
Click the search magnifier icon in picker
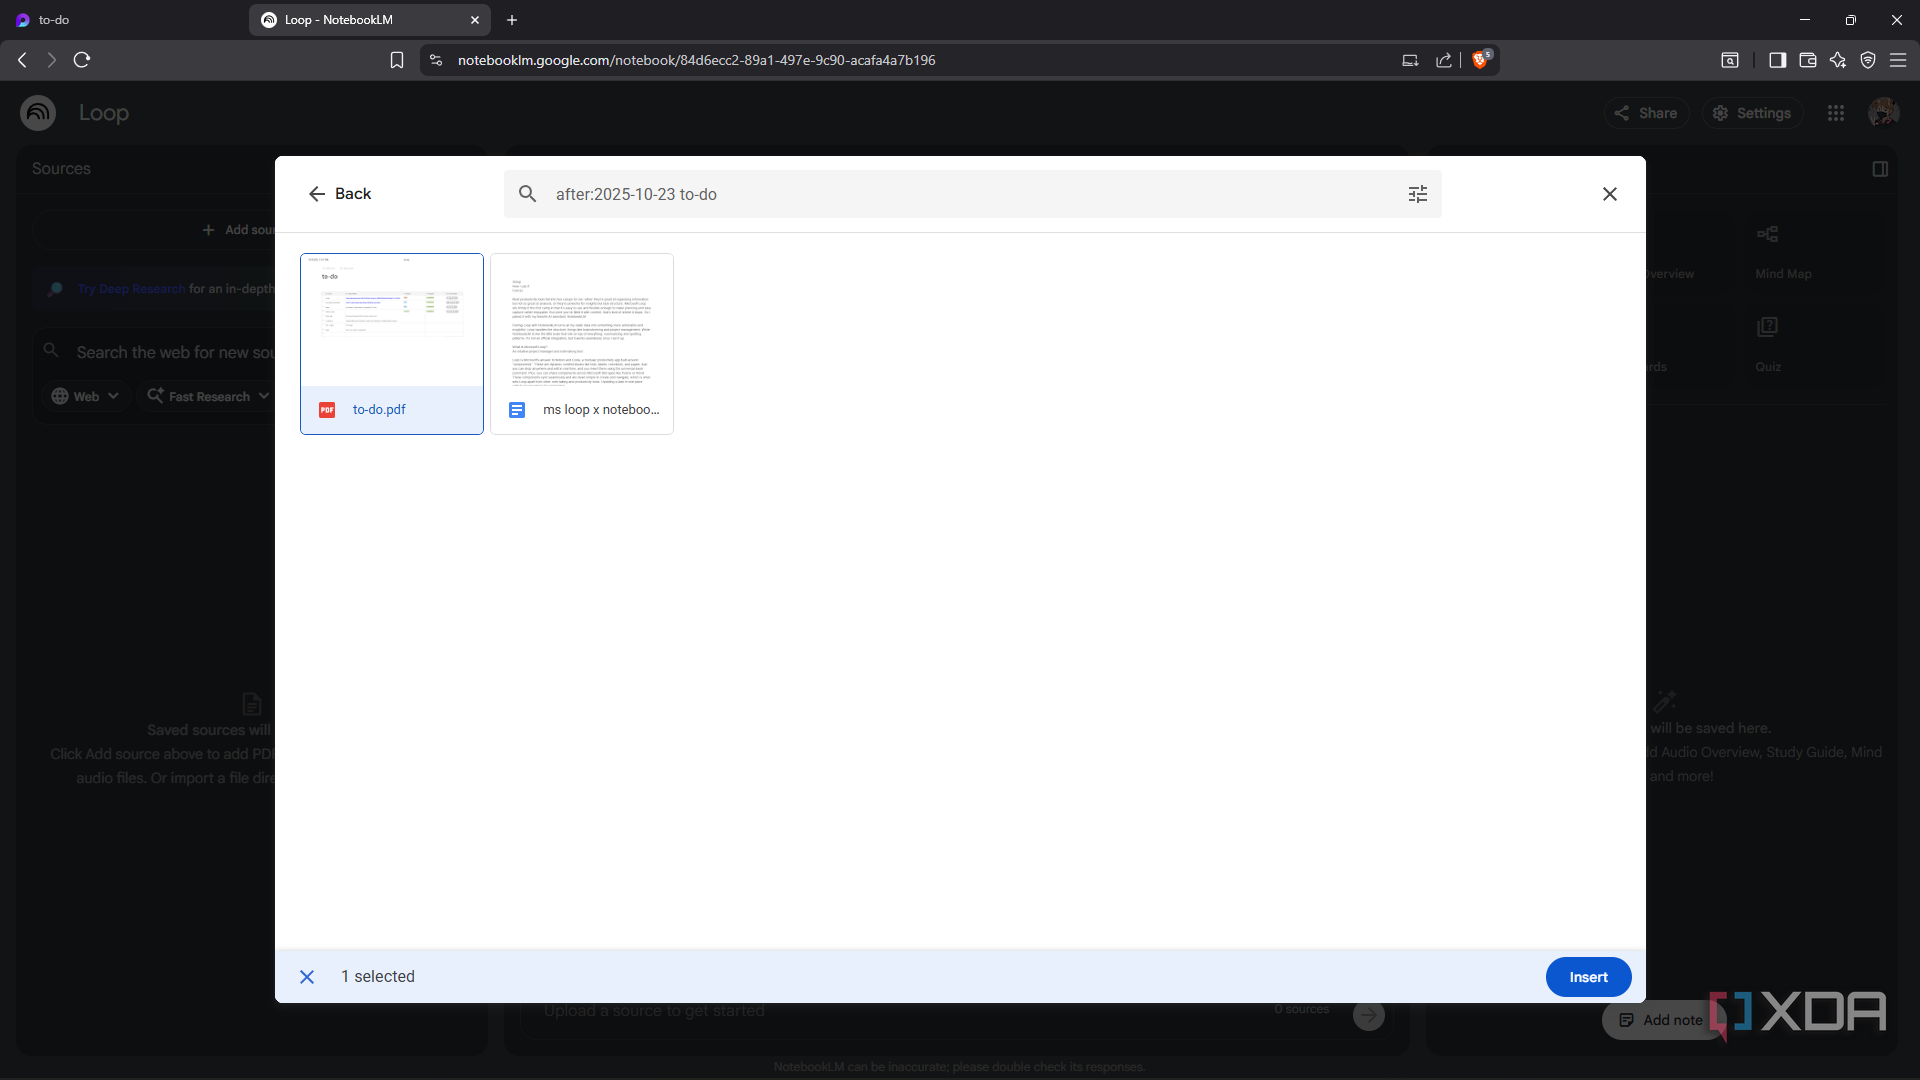528,194
